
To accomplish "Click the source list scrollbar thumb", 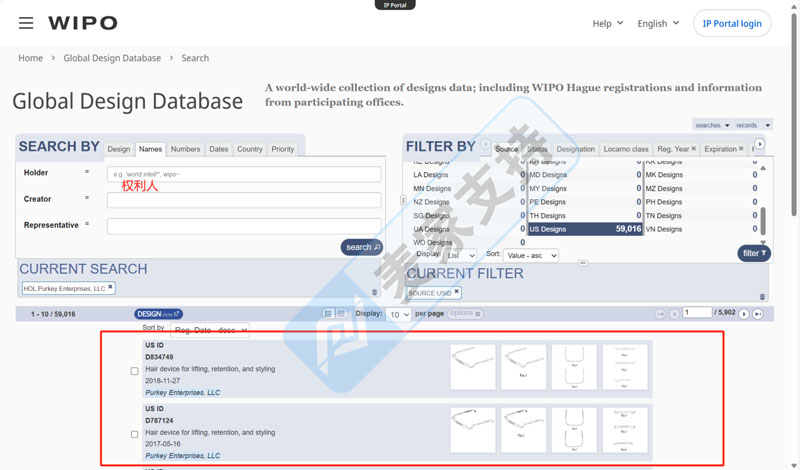I will click(x=763, y=220).
